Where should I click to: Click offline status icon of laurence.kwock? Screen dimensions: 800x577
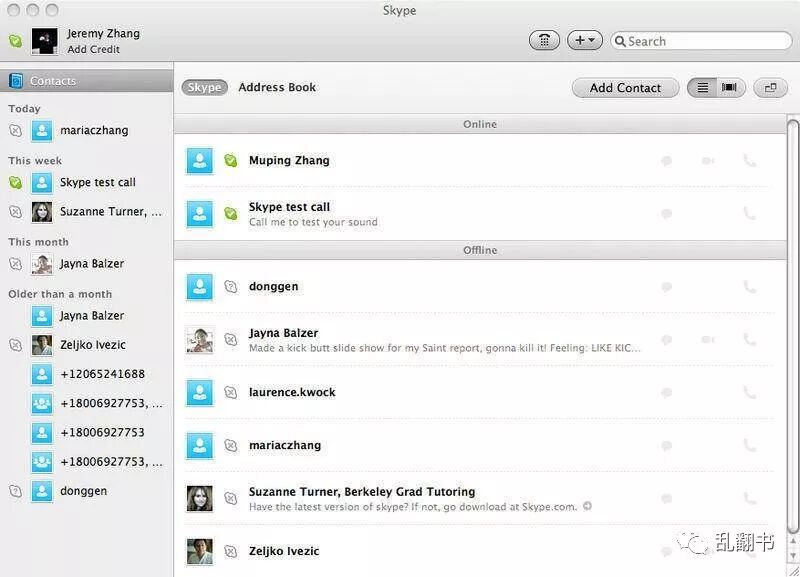point(231,392)
